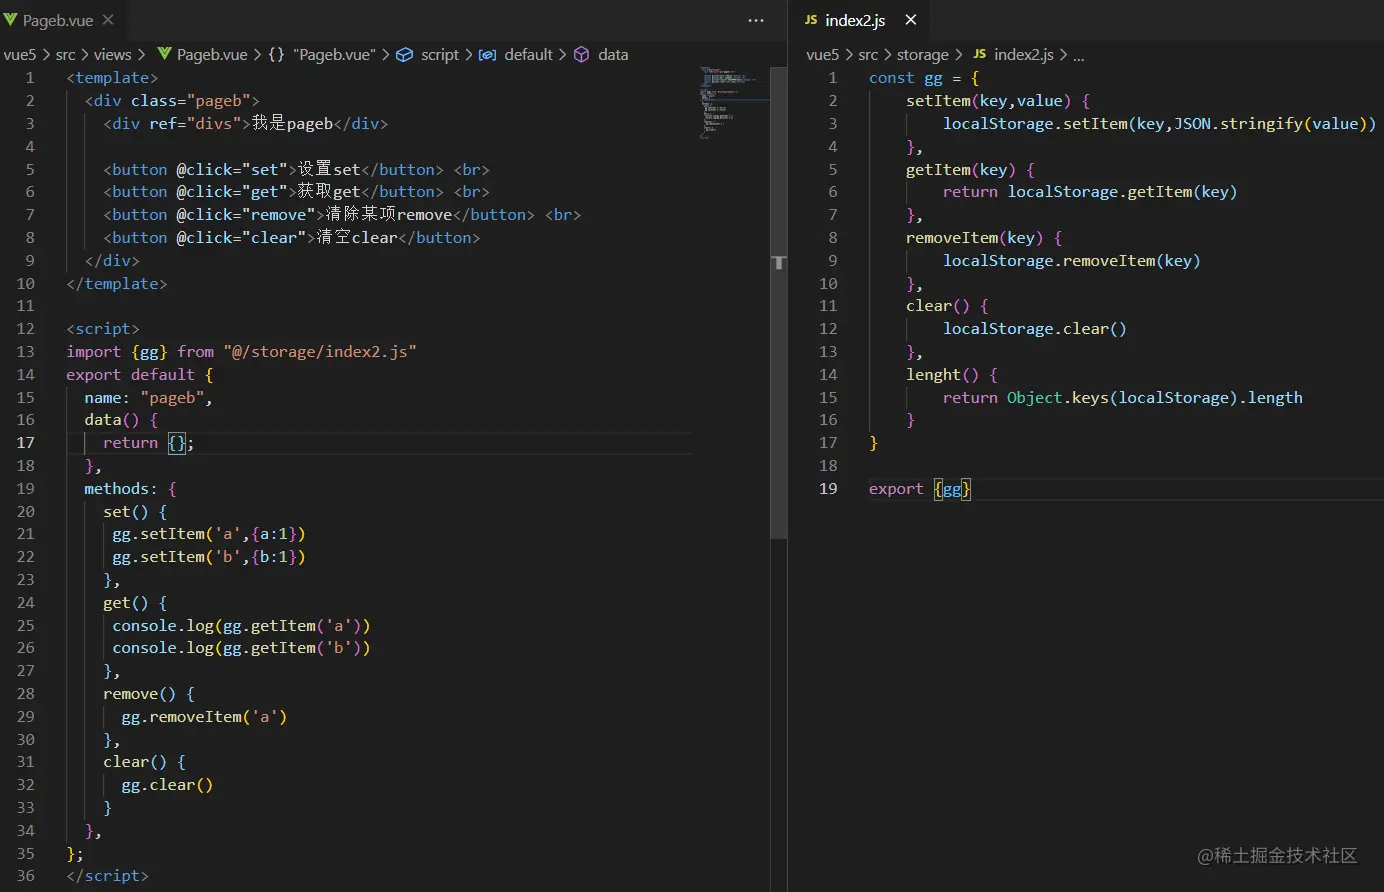
Task: Click the JS icon in the index2.js breadcrumbs
Action: click(979, 54)
